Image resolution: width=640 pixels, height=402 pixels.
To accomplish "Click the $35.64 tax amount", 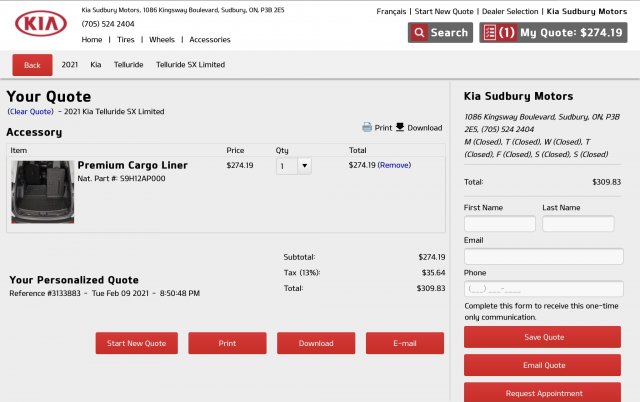I will click(433, 273).
